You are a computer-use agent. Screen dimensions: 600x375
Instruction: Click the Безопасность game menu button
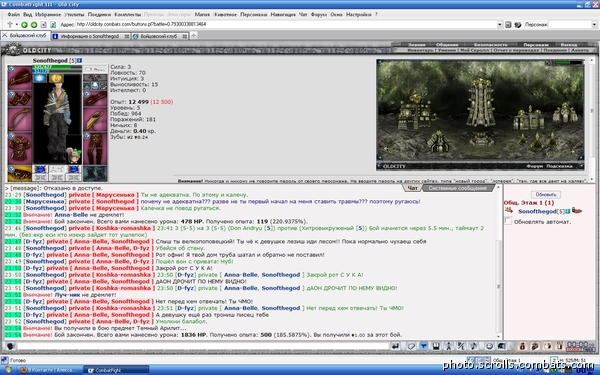tap(491, 45)
